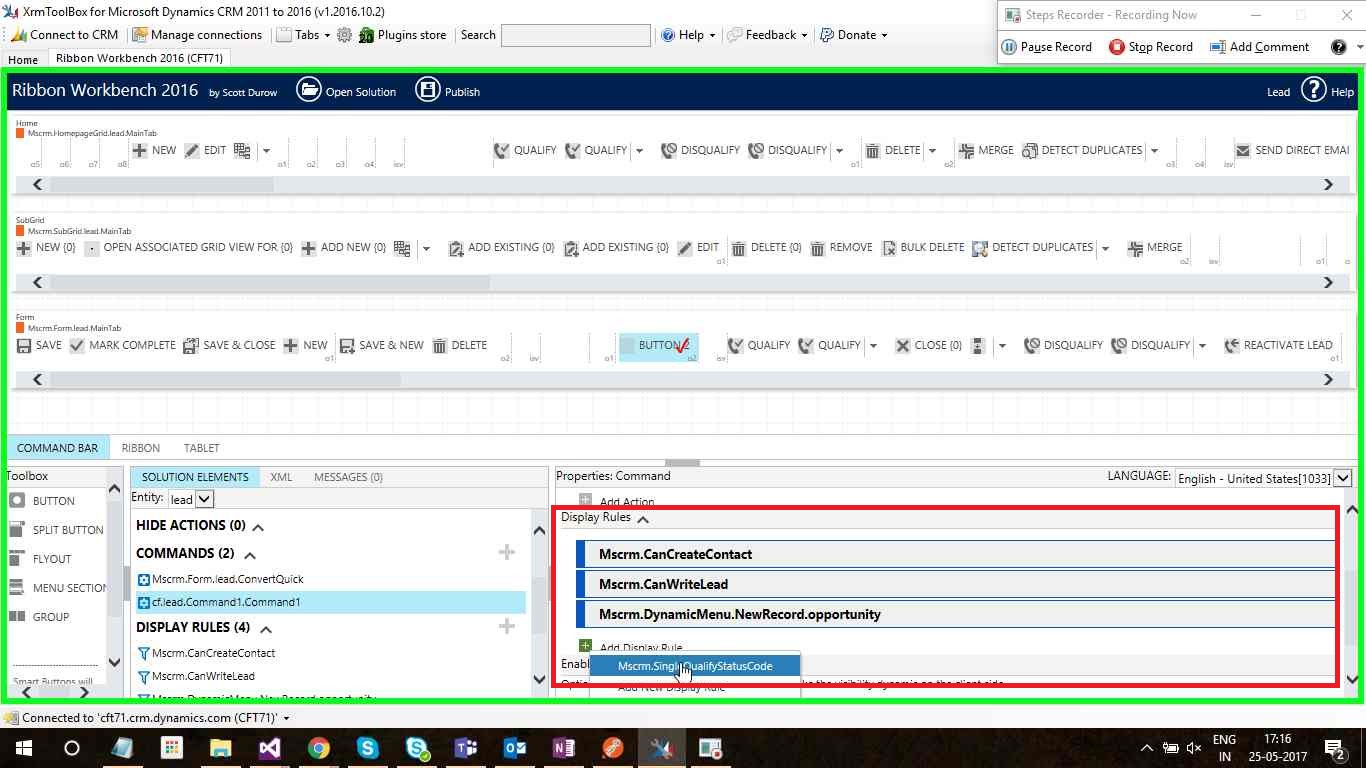Select Mscrm.Form.lead.ConvertQuick command
Viewport: 1366px width, 768px height.
click(x=228, y=579)
